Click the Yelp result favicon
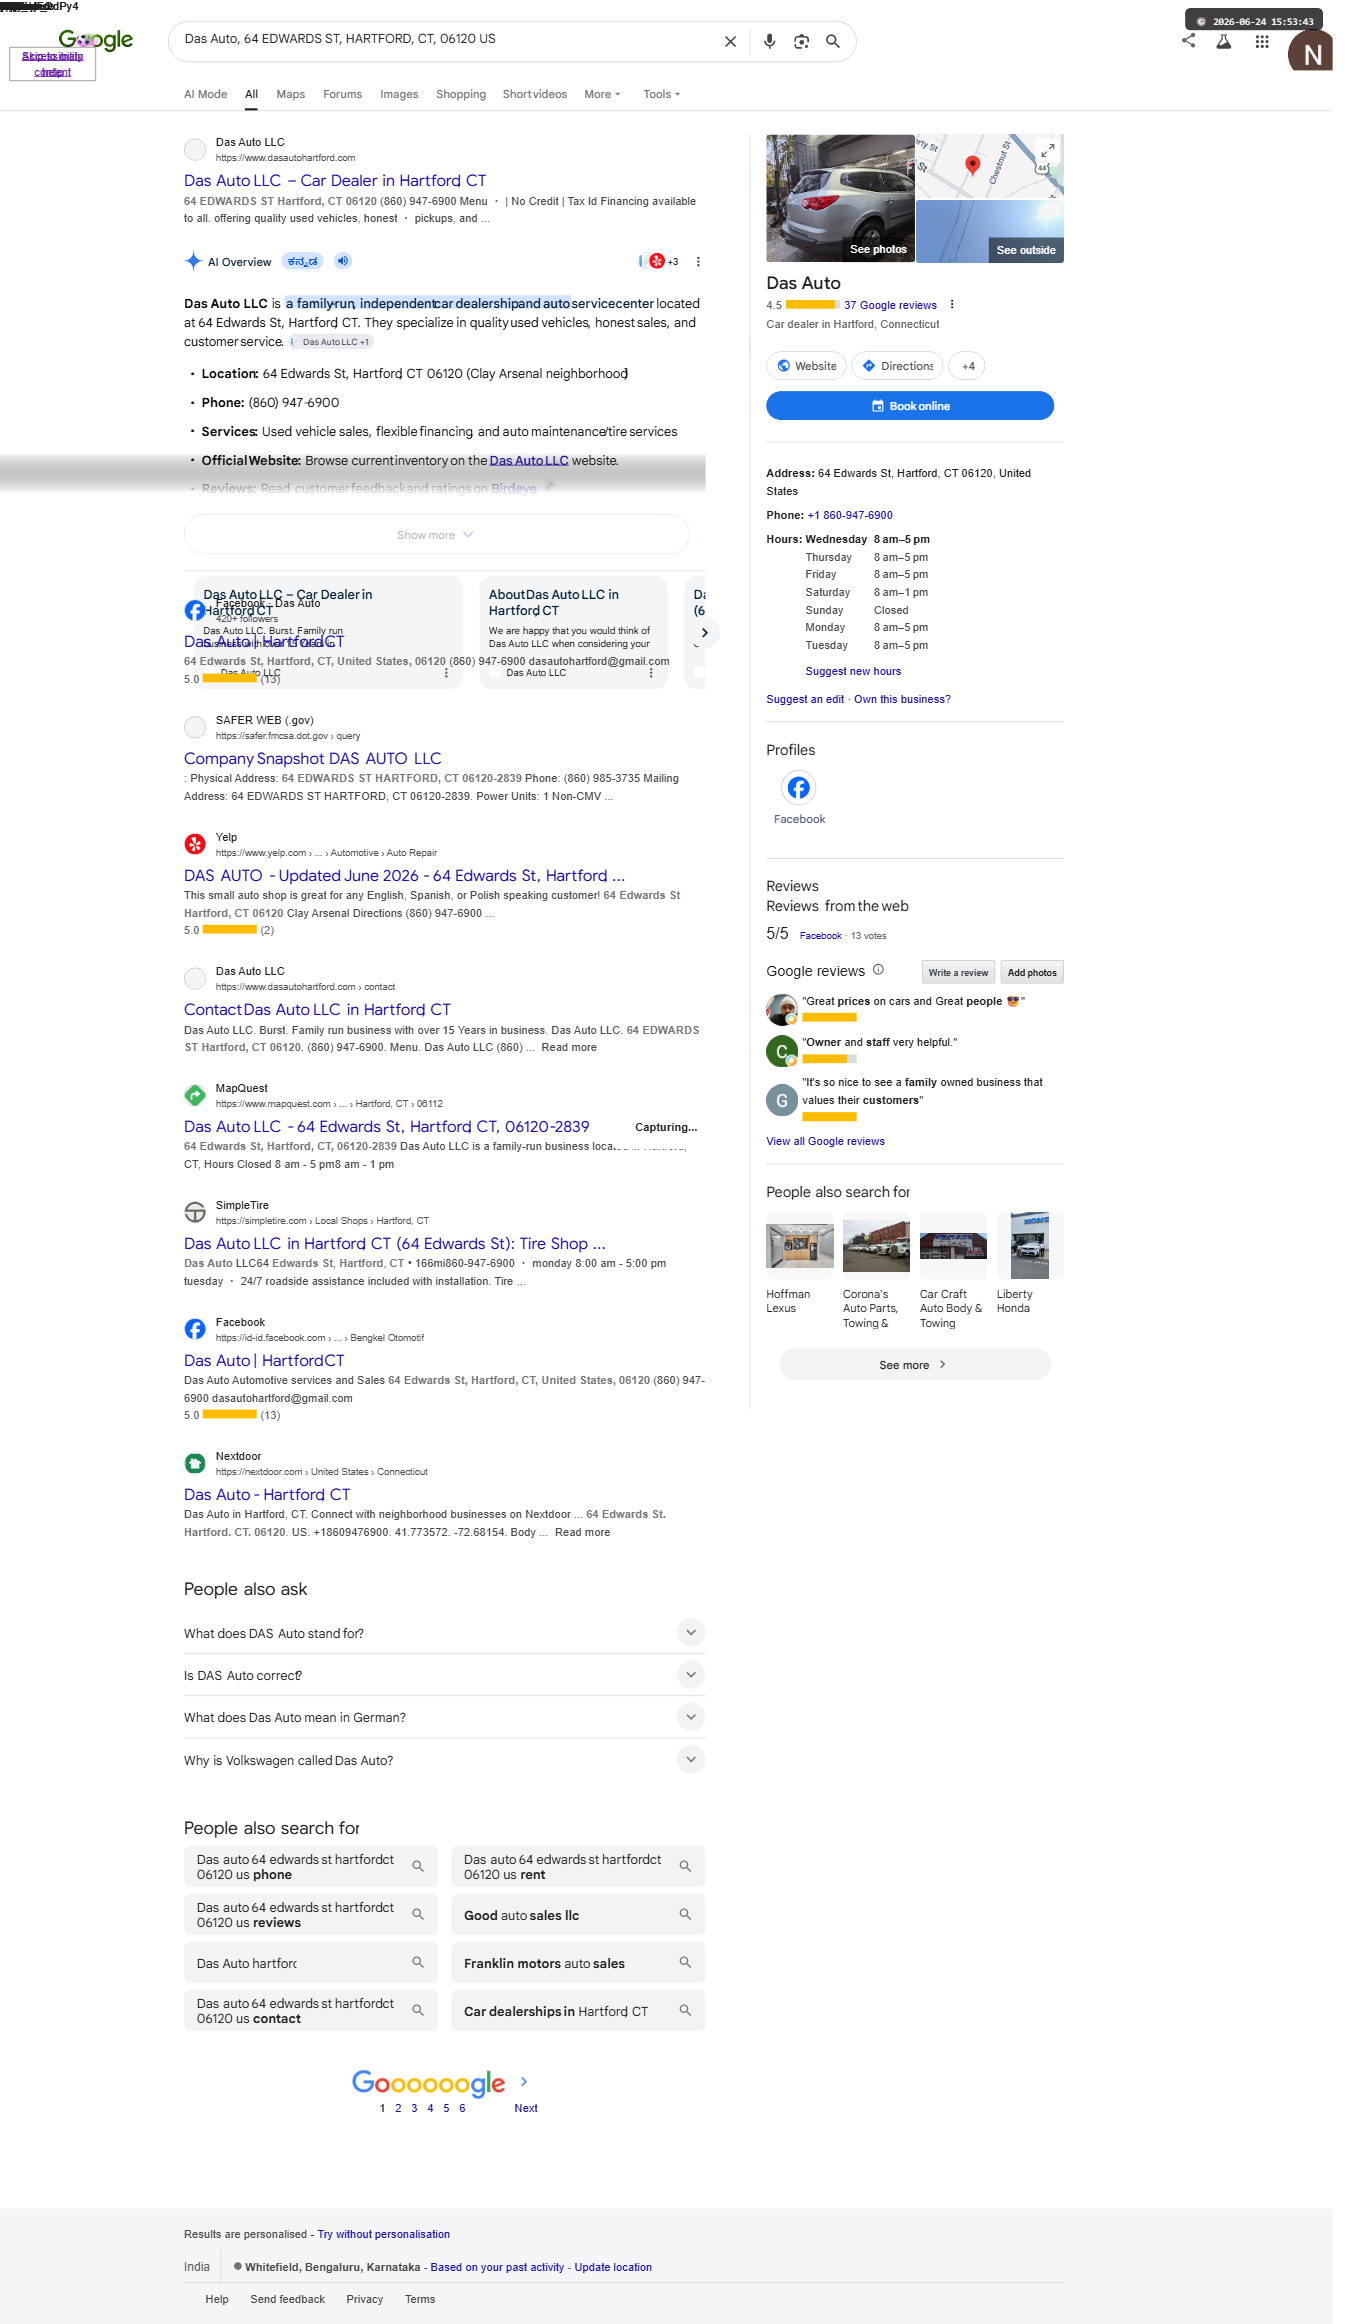Viewport: 1348px width, 2324px height. click(x=195, y=844)
